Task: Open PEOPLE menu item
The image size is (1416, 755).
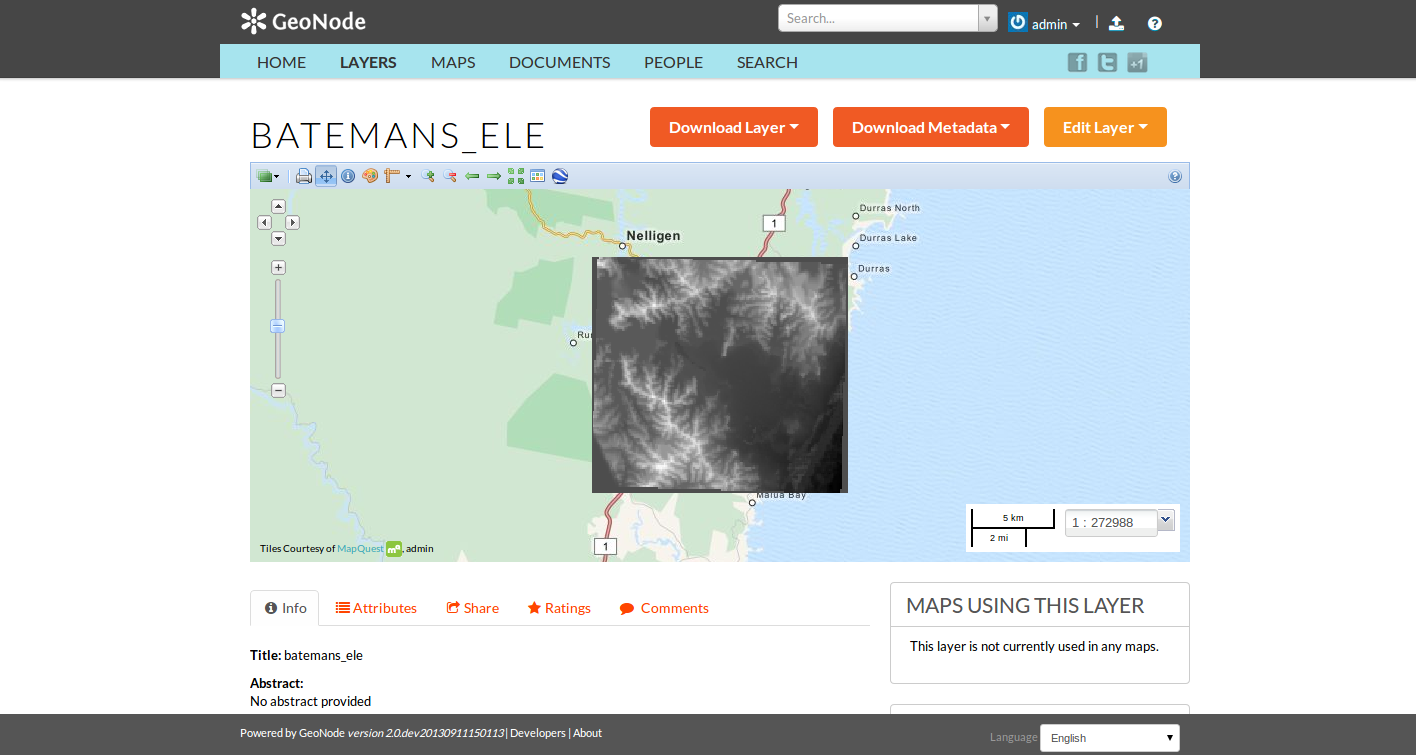Action: point(673,62)
